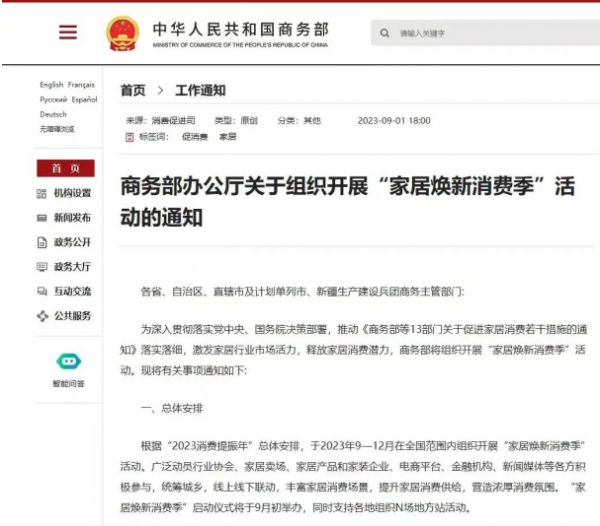Click the search magnifier icon

point(385,33)
